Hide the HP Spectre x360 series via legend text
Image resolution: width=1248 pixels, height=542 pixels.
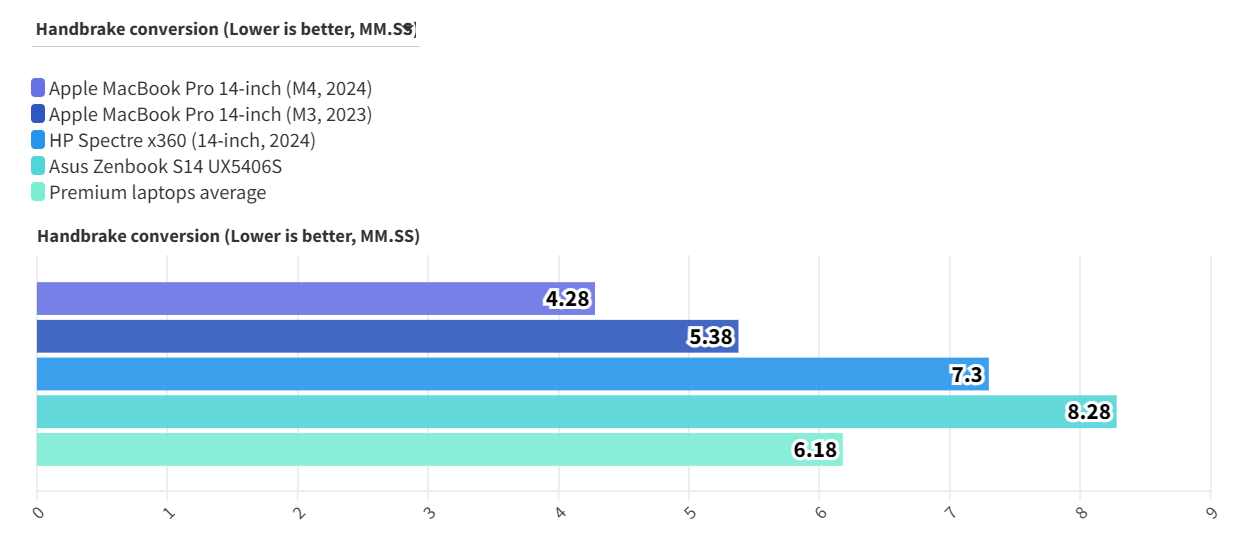182,140
